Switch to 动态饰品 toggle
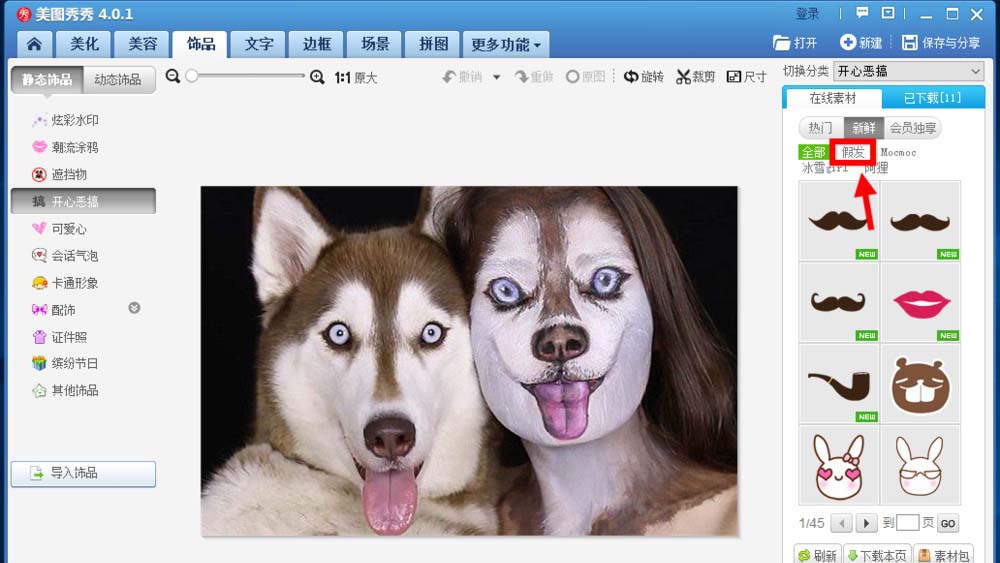Screen dimensions: 1000x563 pos(119,80)
